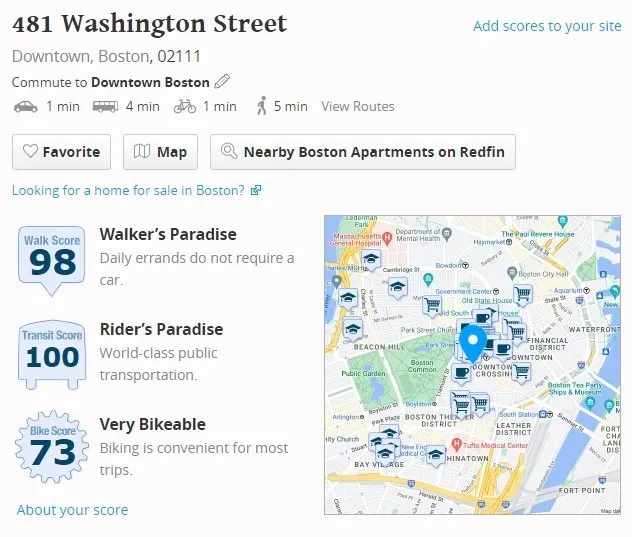
Task: Add this address to Favorites
Action: tap(61, 152)
